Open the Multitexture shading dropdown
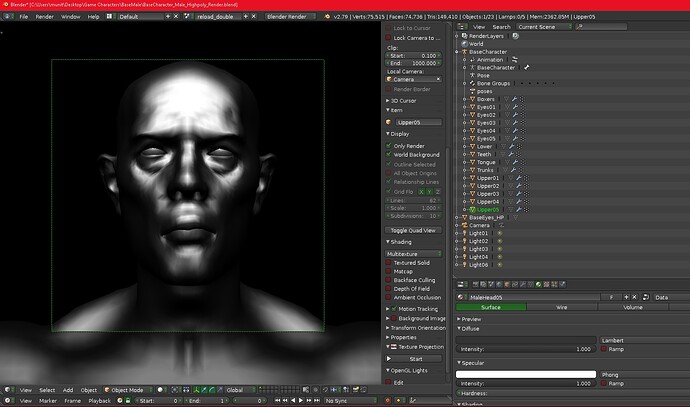 click(x=413, y=254)
